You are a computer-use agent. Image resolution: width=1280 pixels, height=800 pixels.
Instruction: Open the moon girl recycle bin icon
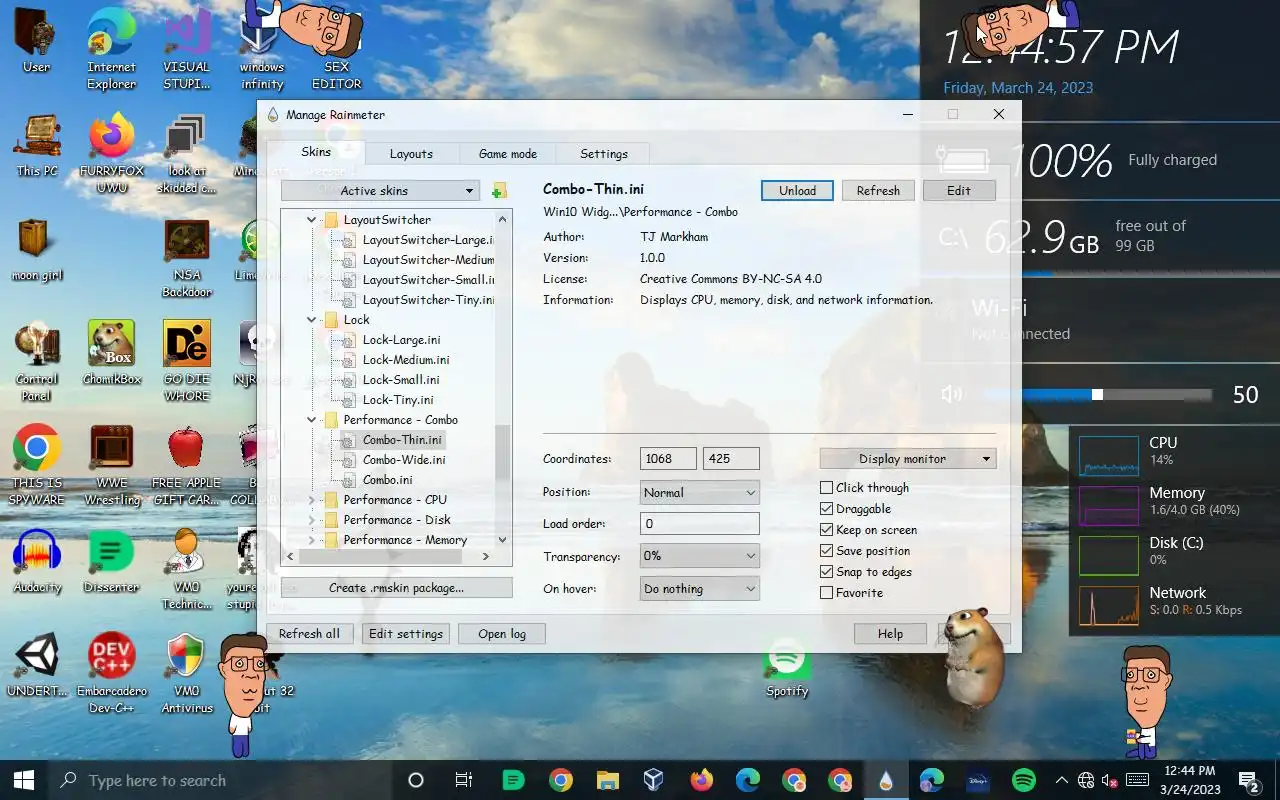37,250
